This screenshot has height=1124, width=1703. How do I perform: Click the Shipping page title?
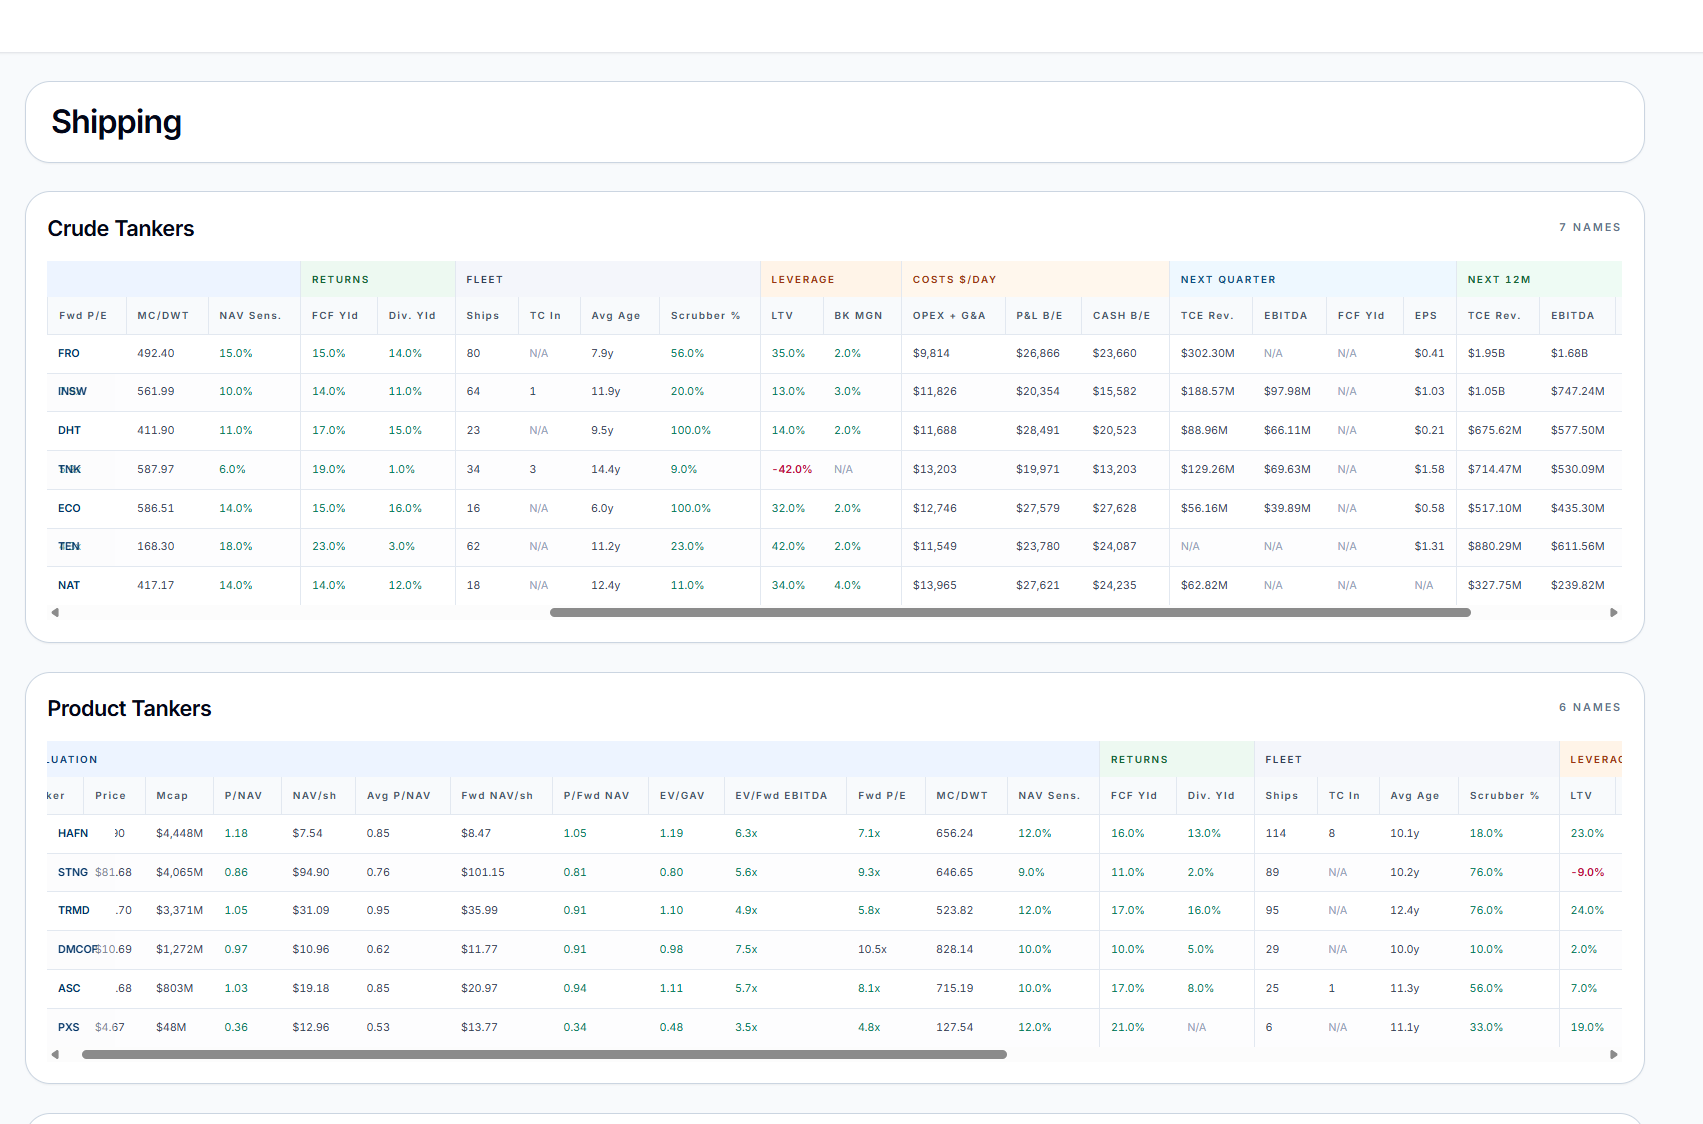pos(116,122)
